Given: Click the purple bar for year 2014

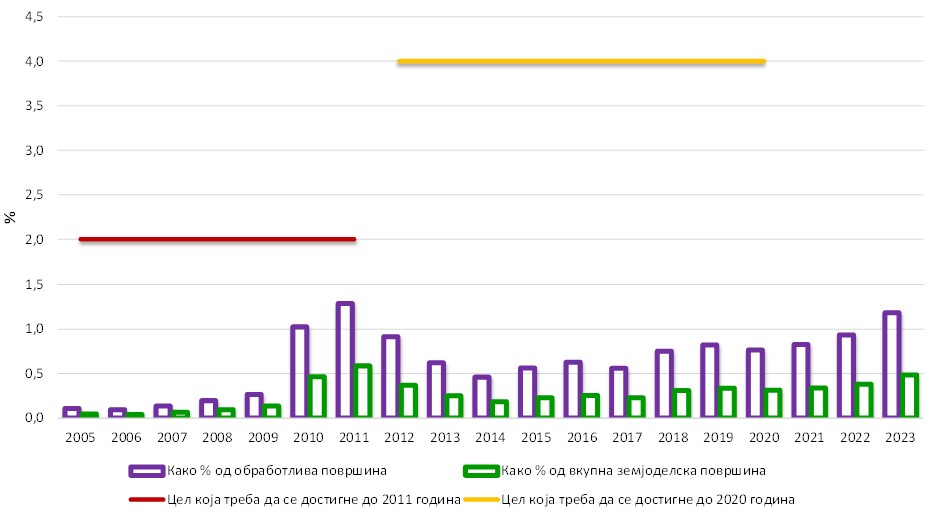Looking at the screenshot, I should click(x=481, y=397).
